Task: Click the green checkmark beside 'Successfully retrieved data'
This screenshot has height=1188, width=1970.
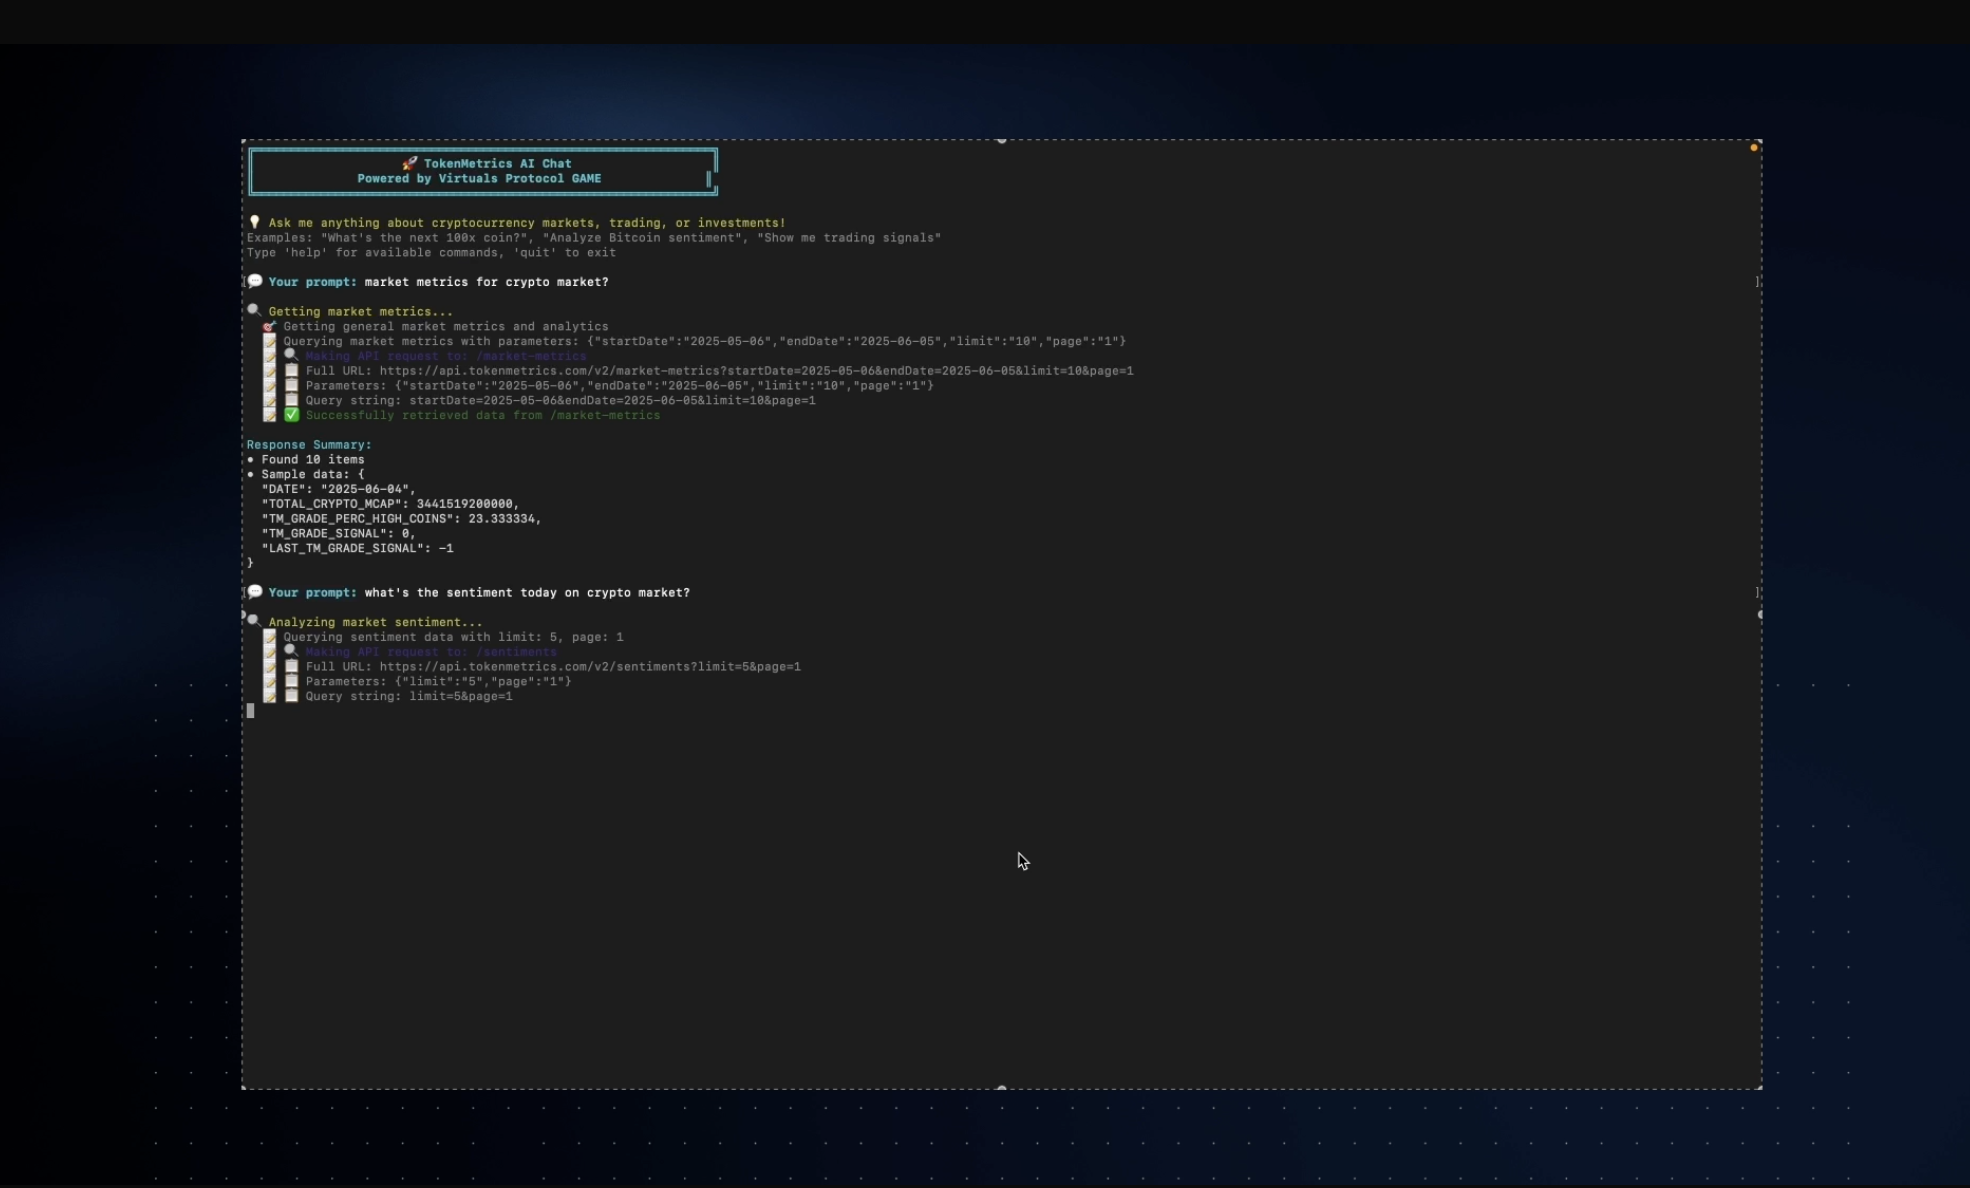Action: click(x=291, y=414)
